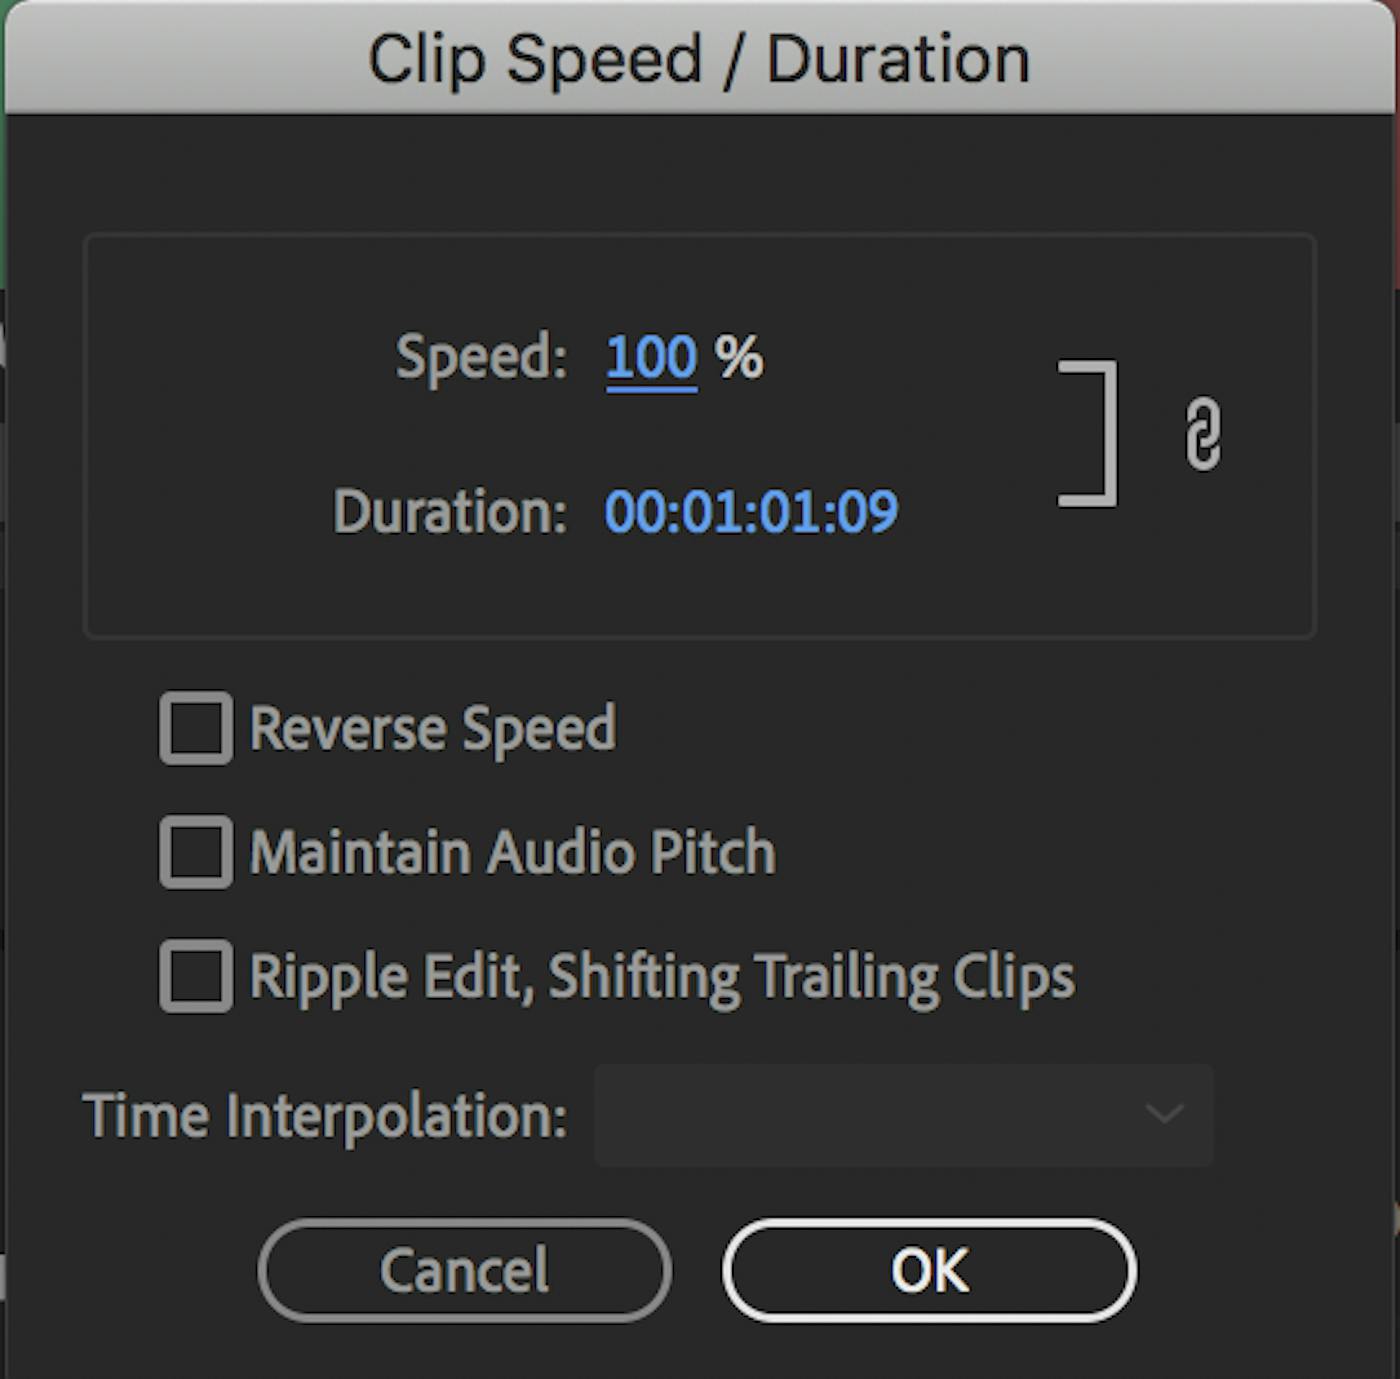
Task: Check Ripple Edit, Shifting Trailing Clips box
Action: pos(196,976)
